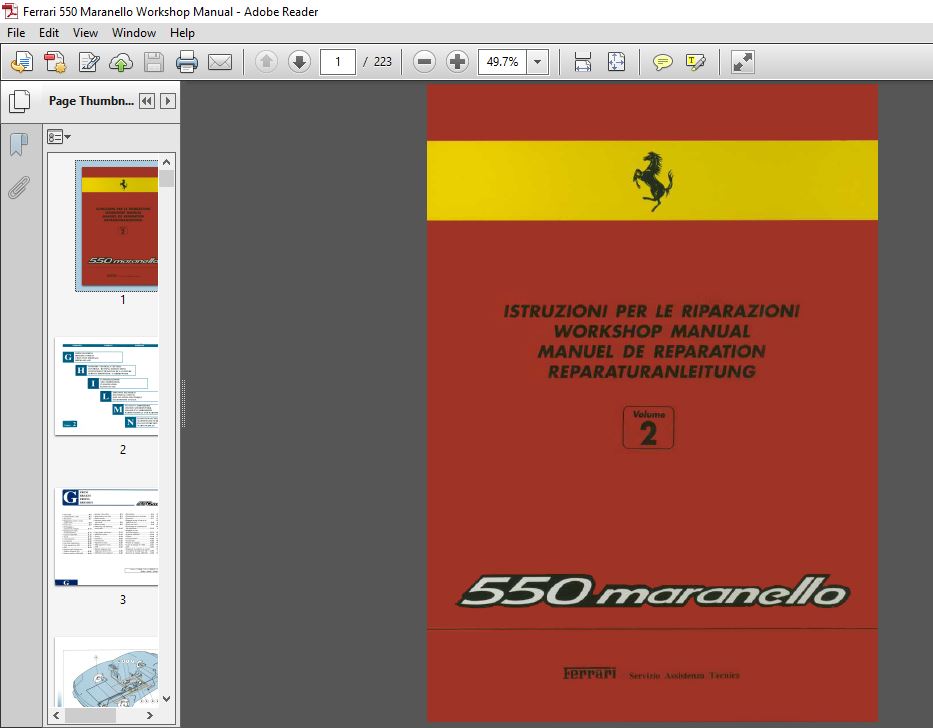Collapse the Page Thumbnails panel
The width and height of the screenshot is (933, 728).
[147, 101]
